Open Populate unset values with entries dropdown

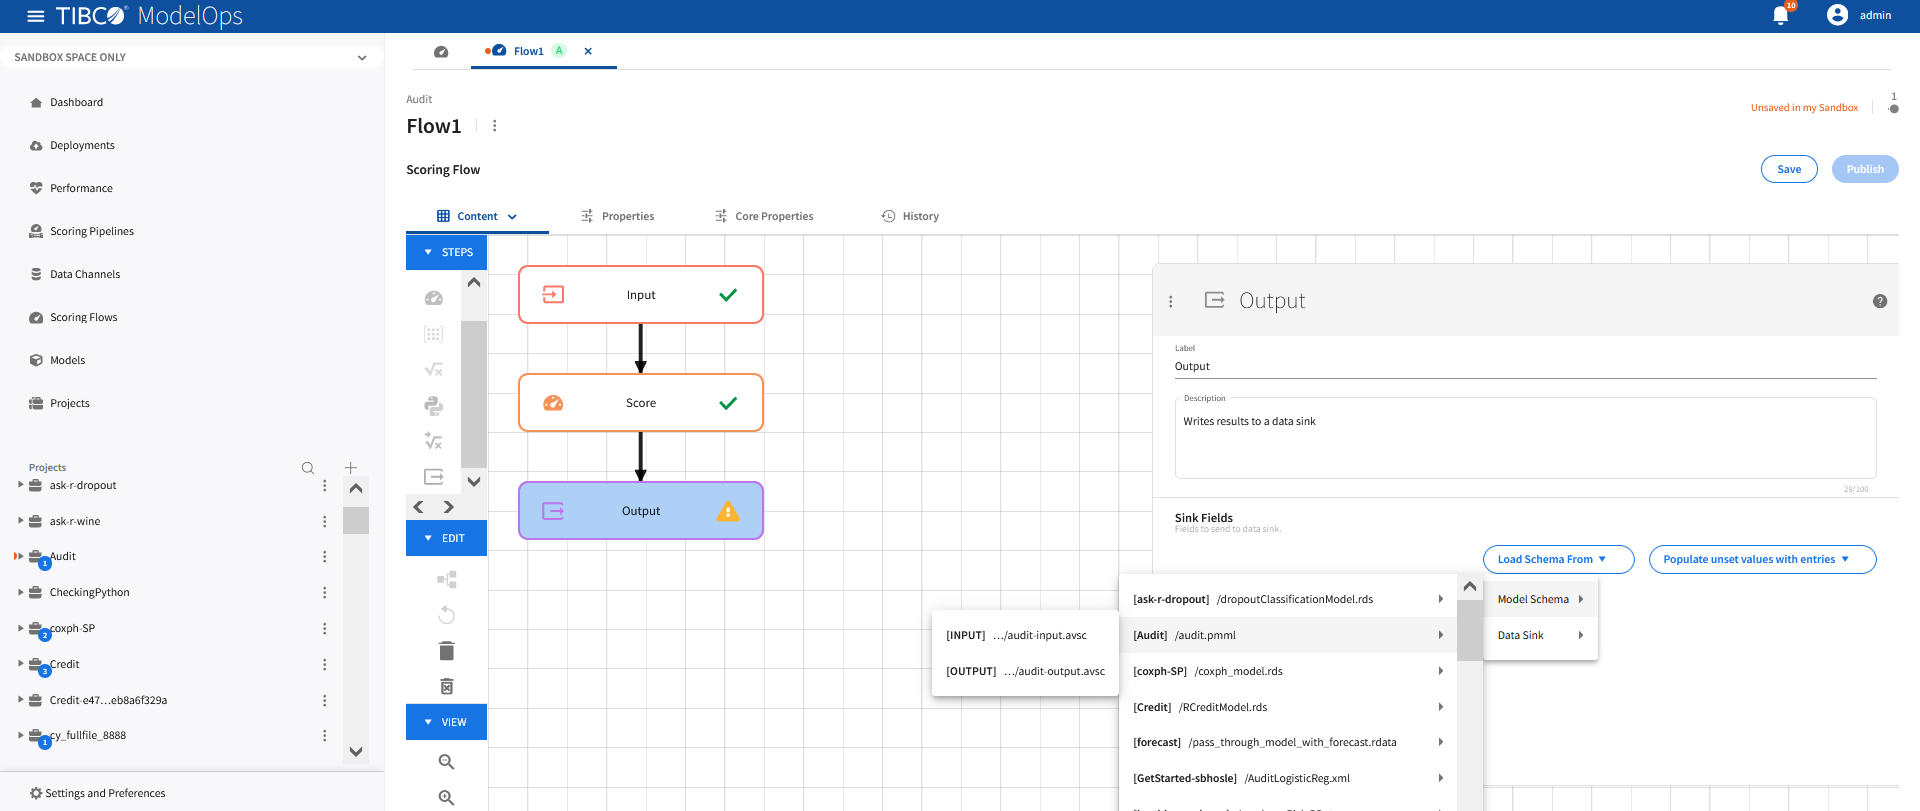pyautogui.click(x=1762, y=560)
